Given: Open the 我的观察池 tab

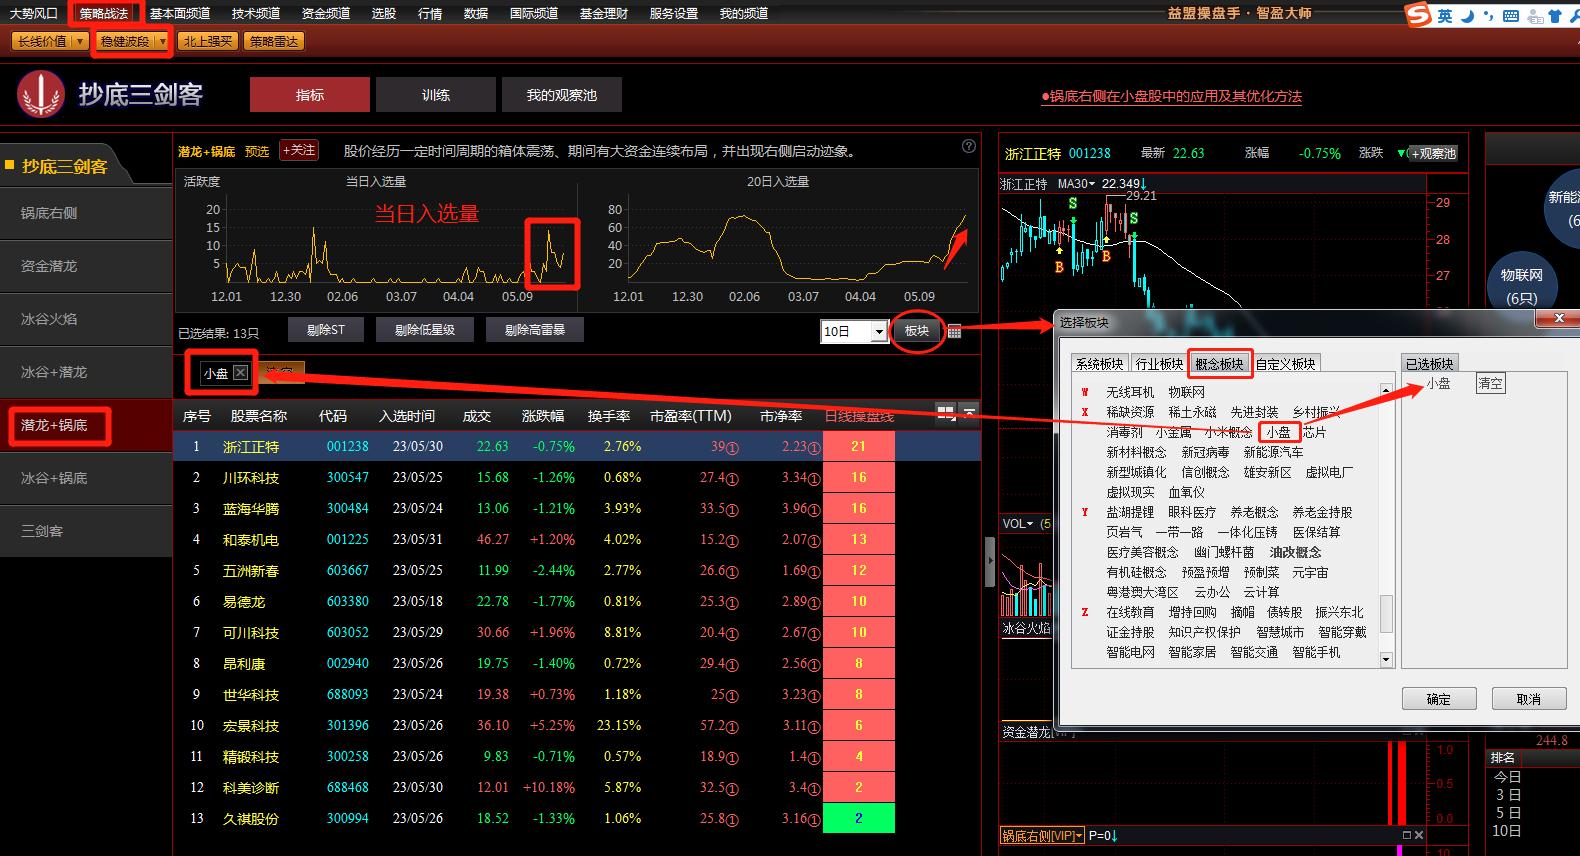Looking at the screenshot, I should point(562,95).
